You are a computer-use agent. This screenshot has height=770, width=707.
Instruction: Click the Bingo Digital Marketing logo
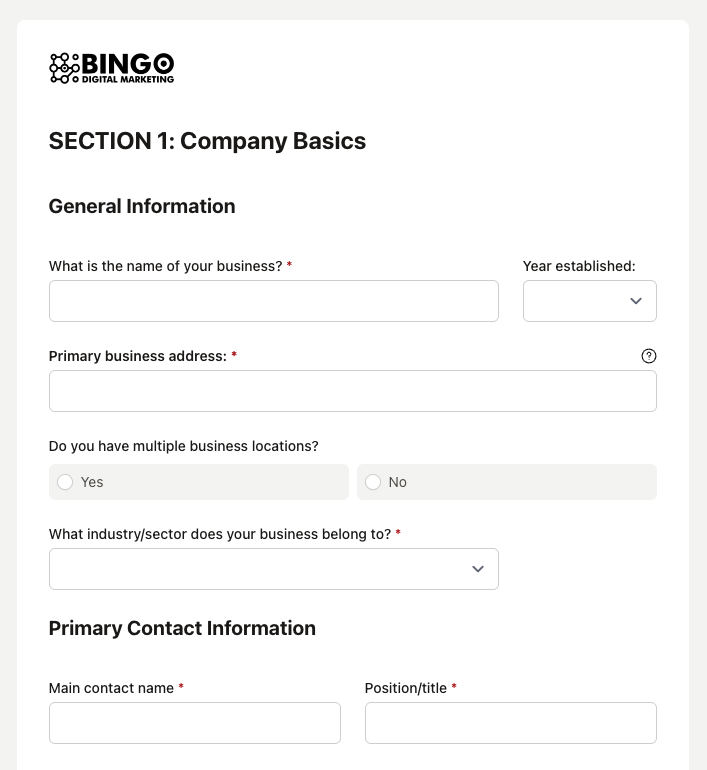(112, 67)
